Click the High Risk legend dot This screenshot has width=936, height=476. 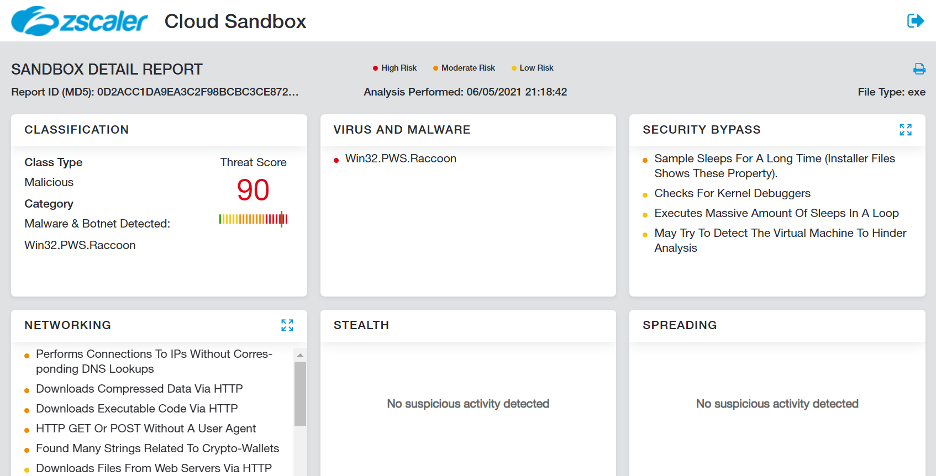(376, 69)
